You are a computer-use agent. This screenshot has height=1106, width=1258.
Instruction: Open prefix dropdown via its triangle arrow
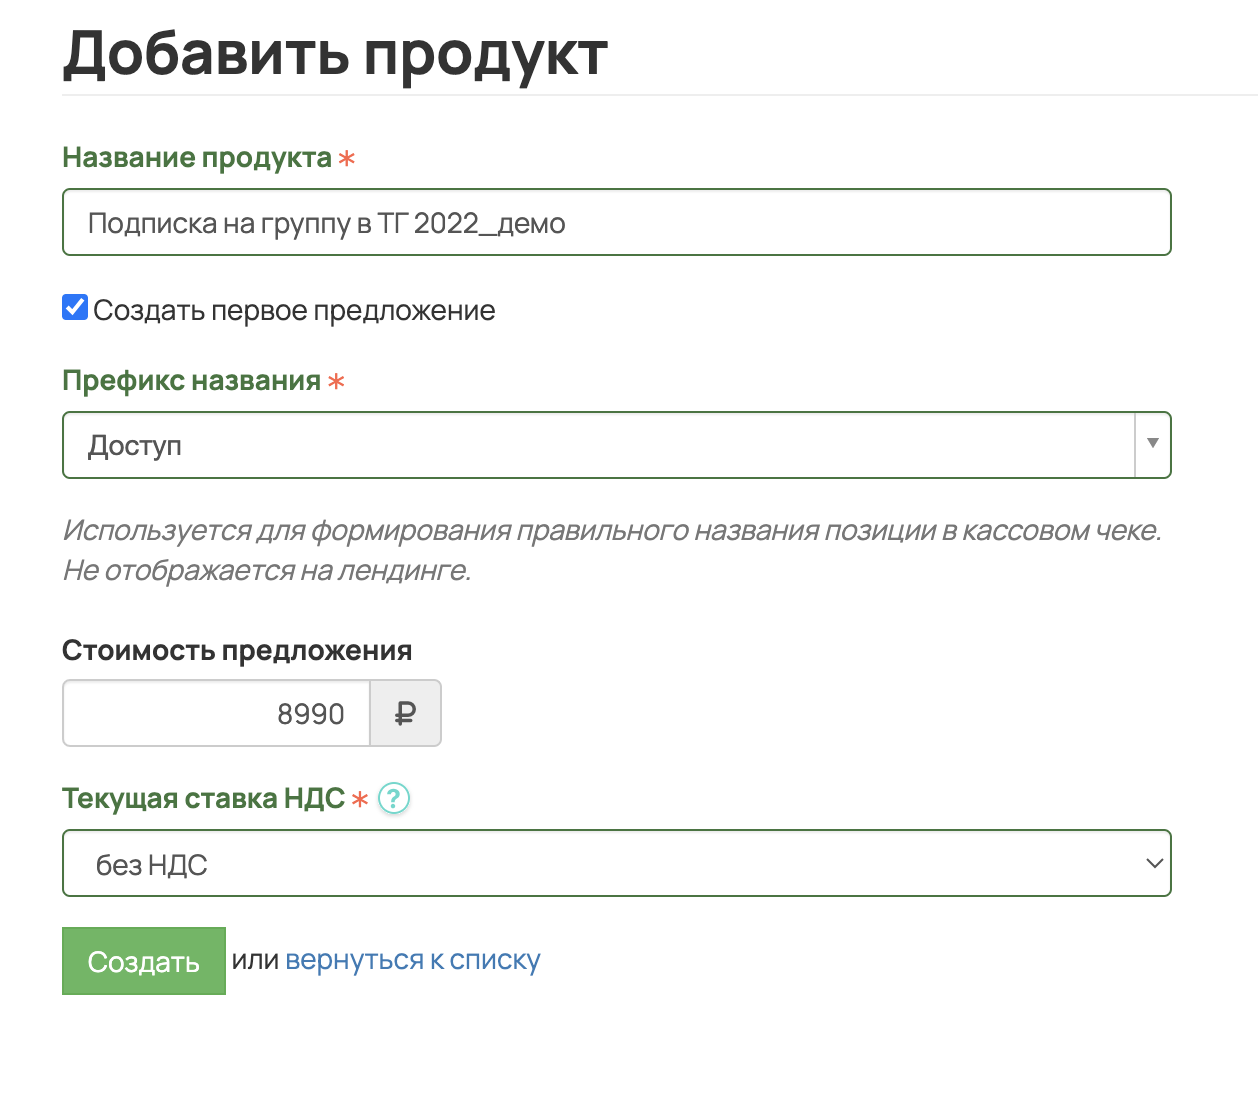1152,444
